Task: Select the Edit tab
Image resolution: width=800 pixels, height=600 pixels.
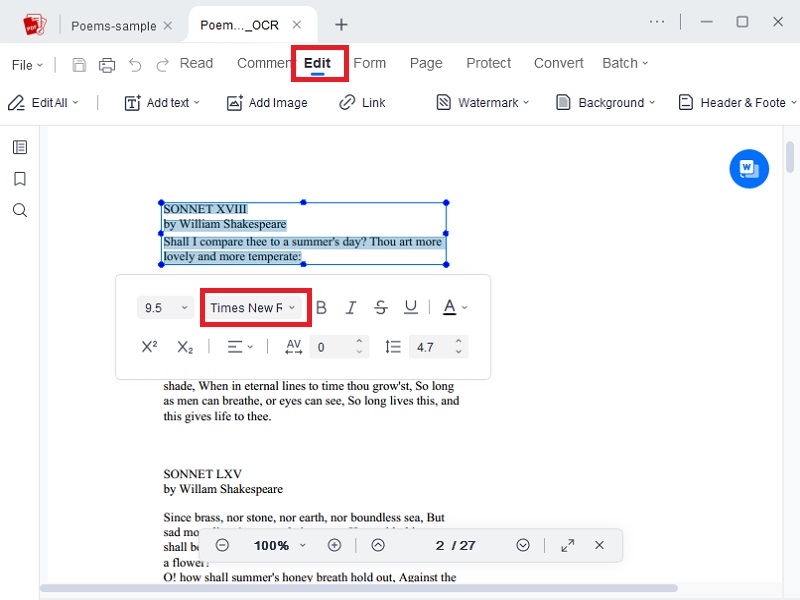Action: 317,63
